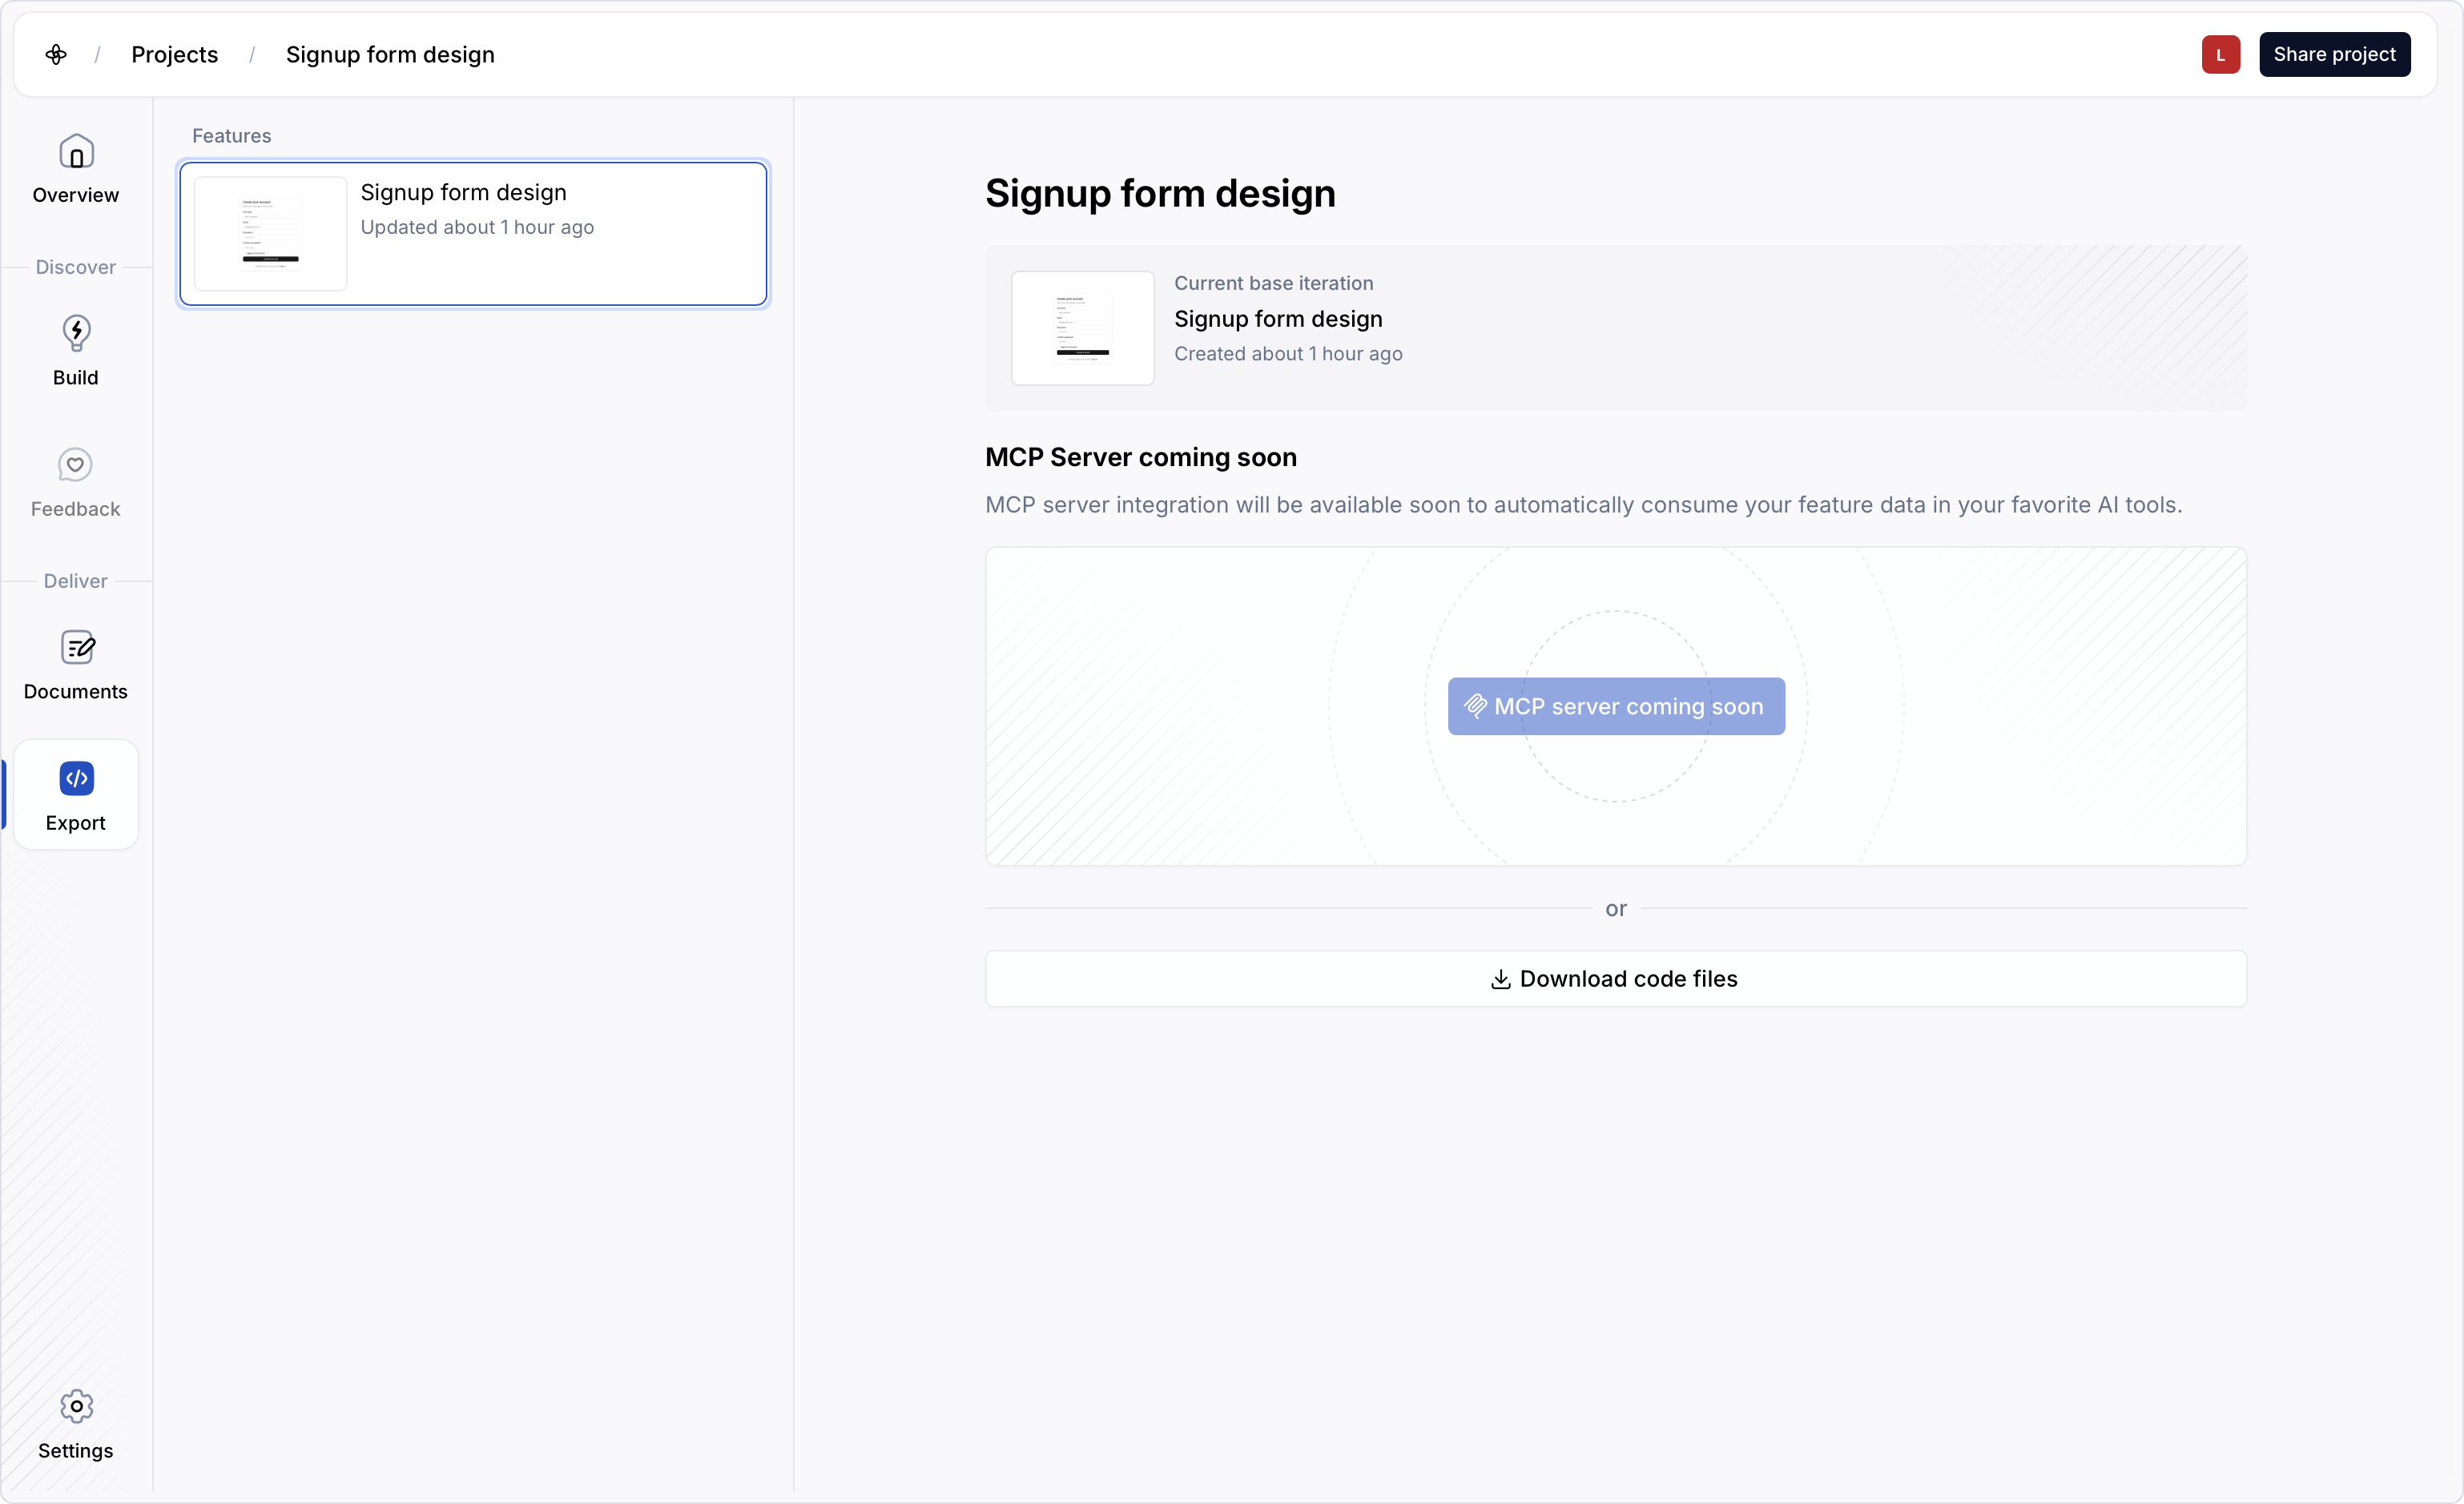Click the Signup form design breadcrumb
The width and height of the screenshot is (2464, 1504).
click(390, 54)
